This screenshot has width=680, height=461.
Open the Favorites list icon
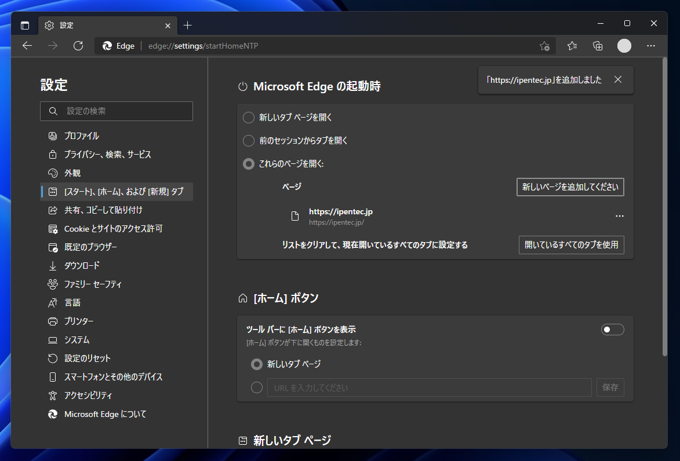coord(572,46)
